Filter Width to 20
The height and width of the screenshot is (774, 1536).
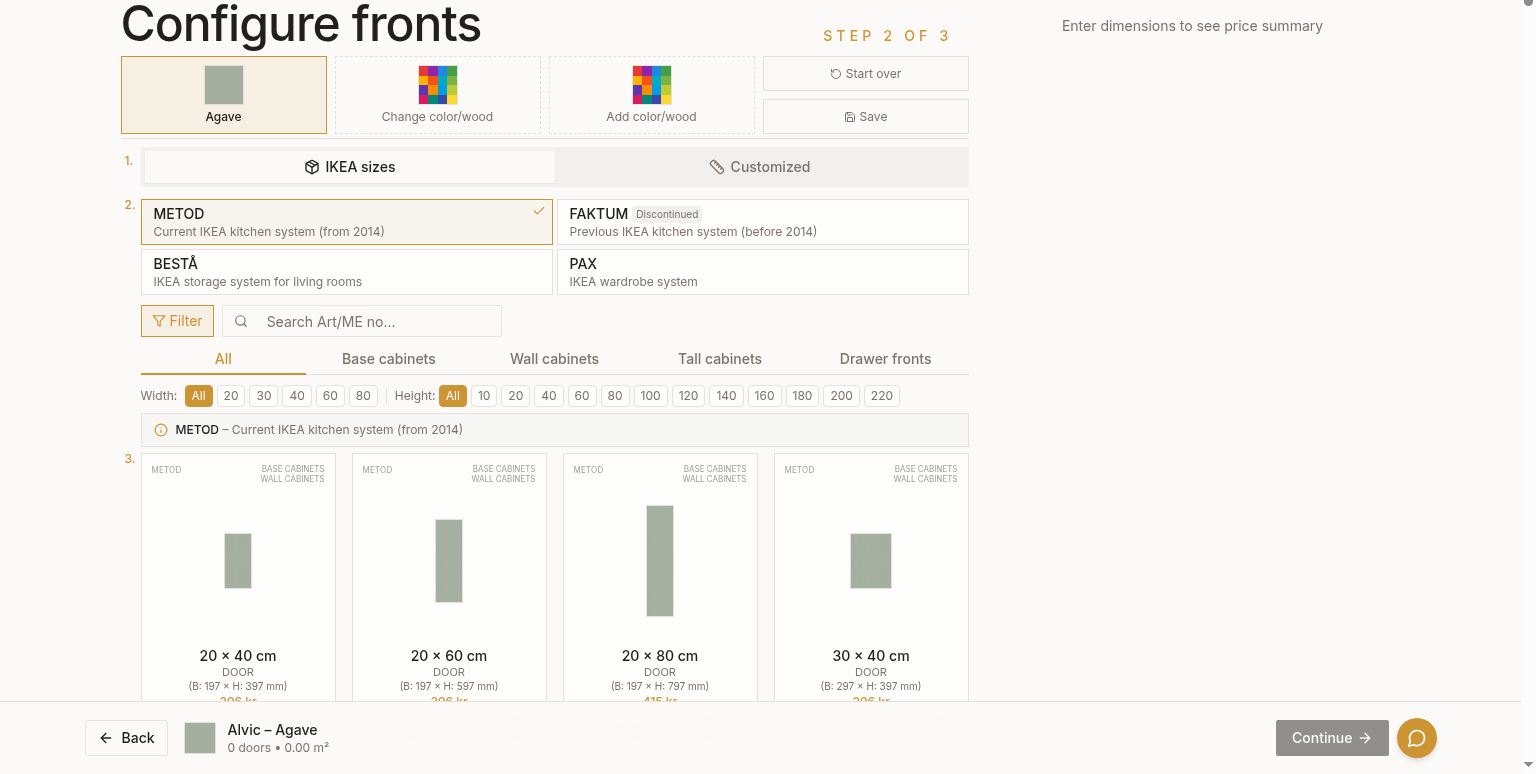click(x=231, y=396)
